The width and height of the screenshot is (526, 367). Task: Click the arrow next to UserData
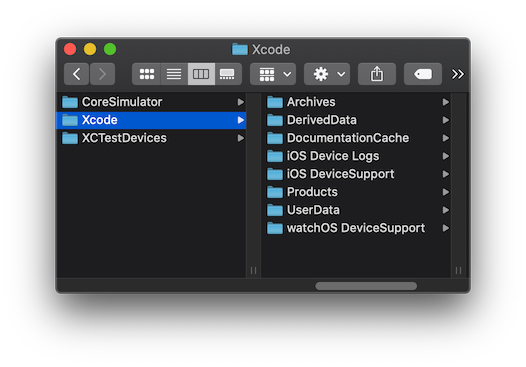445,210
